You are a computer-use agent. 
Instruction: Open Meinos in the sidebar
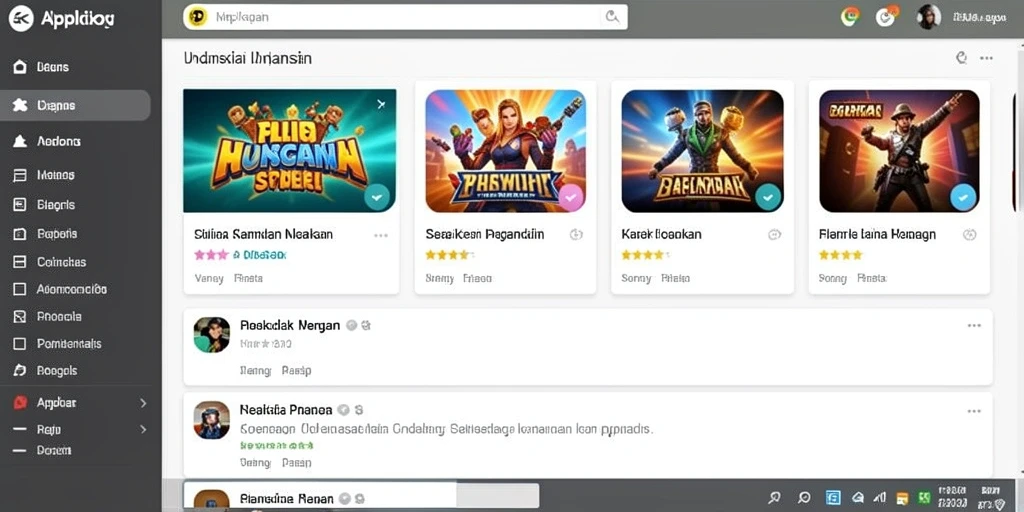click(43, 175)
